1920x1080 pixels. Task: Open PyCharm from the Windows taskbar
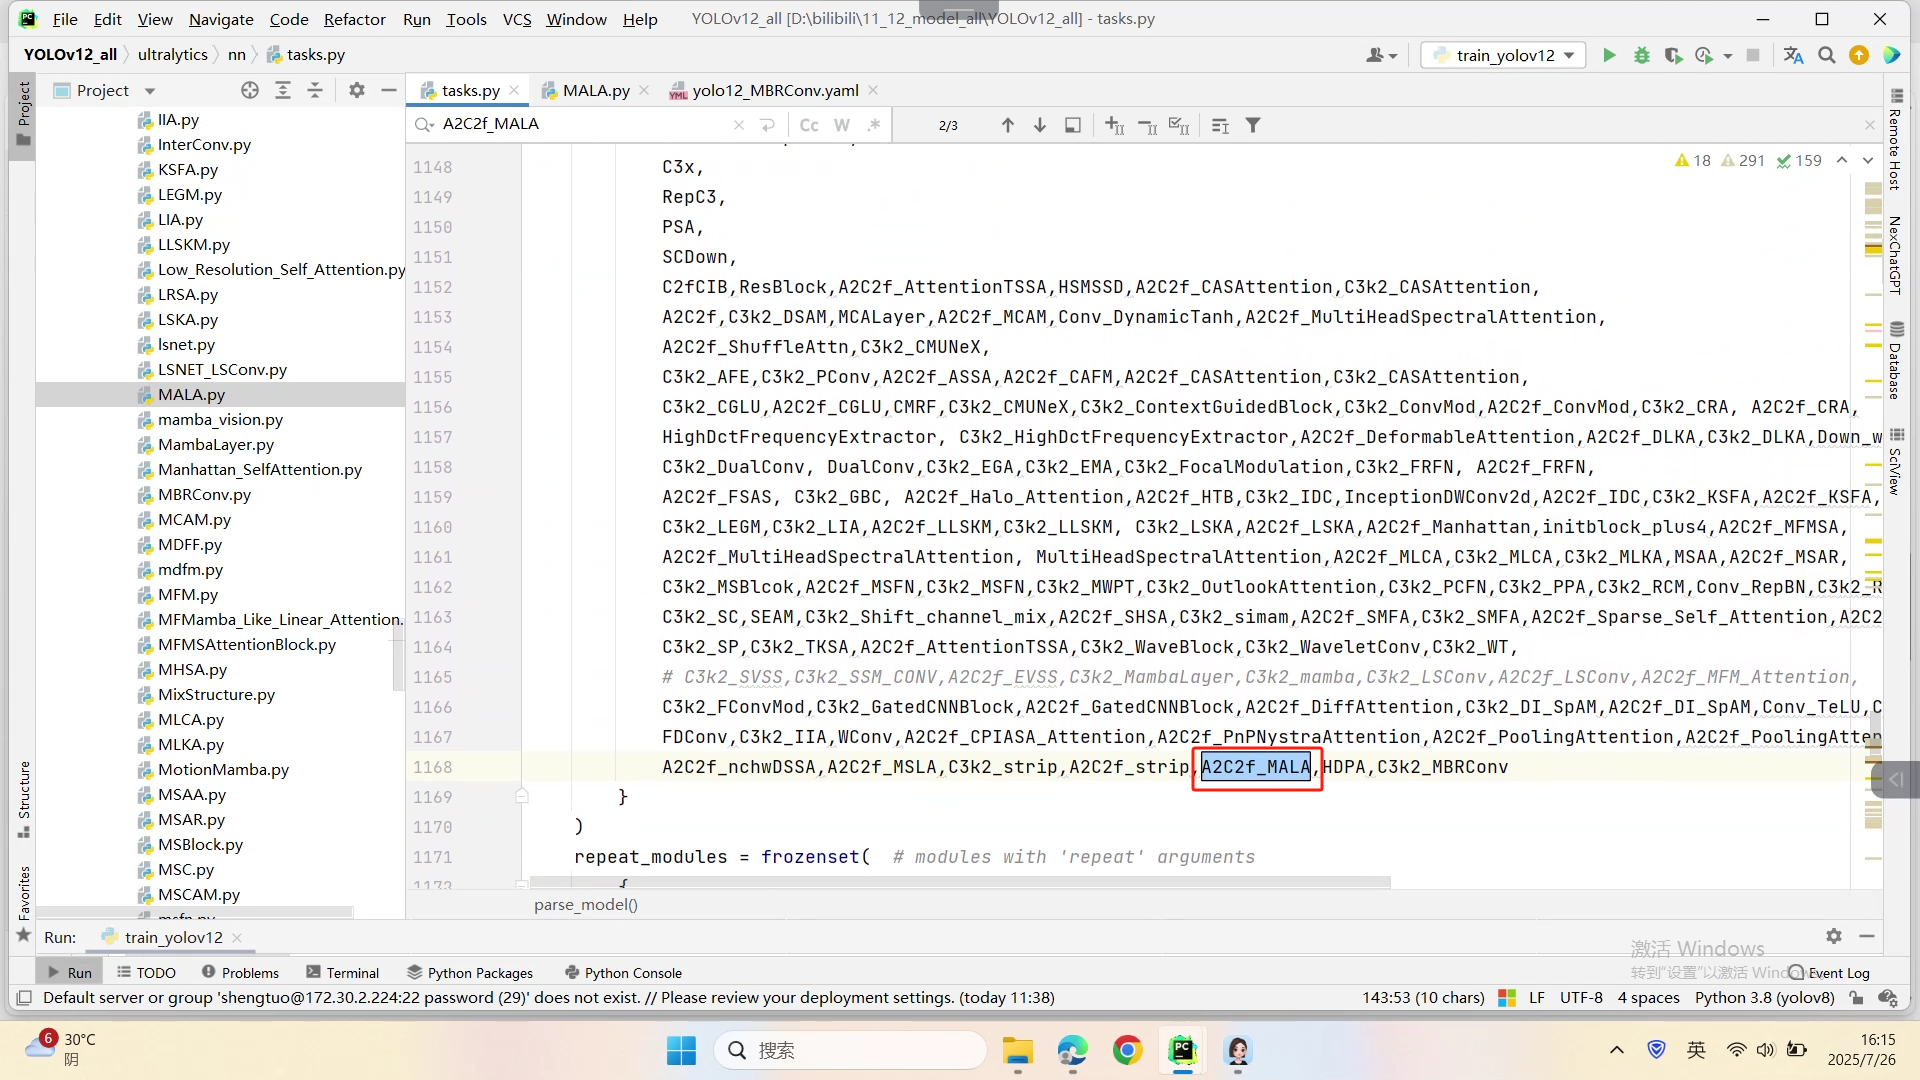[x=1182, y=1051]
